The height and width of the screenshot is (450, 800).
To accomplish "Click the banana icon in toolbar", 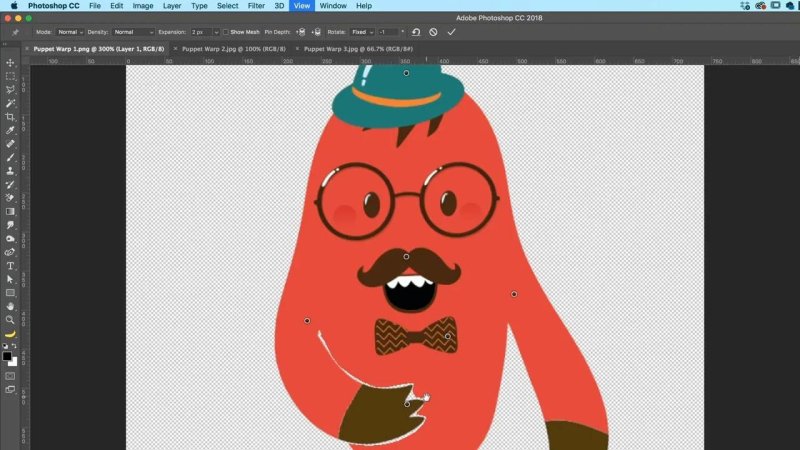I will tap(10, 334).
